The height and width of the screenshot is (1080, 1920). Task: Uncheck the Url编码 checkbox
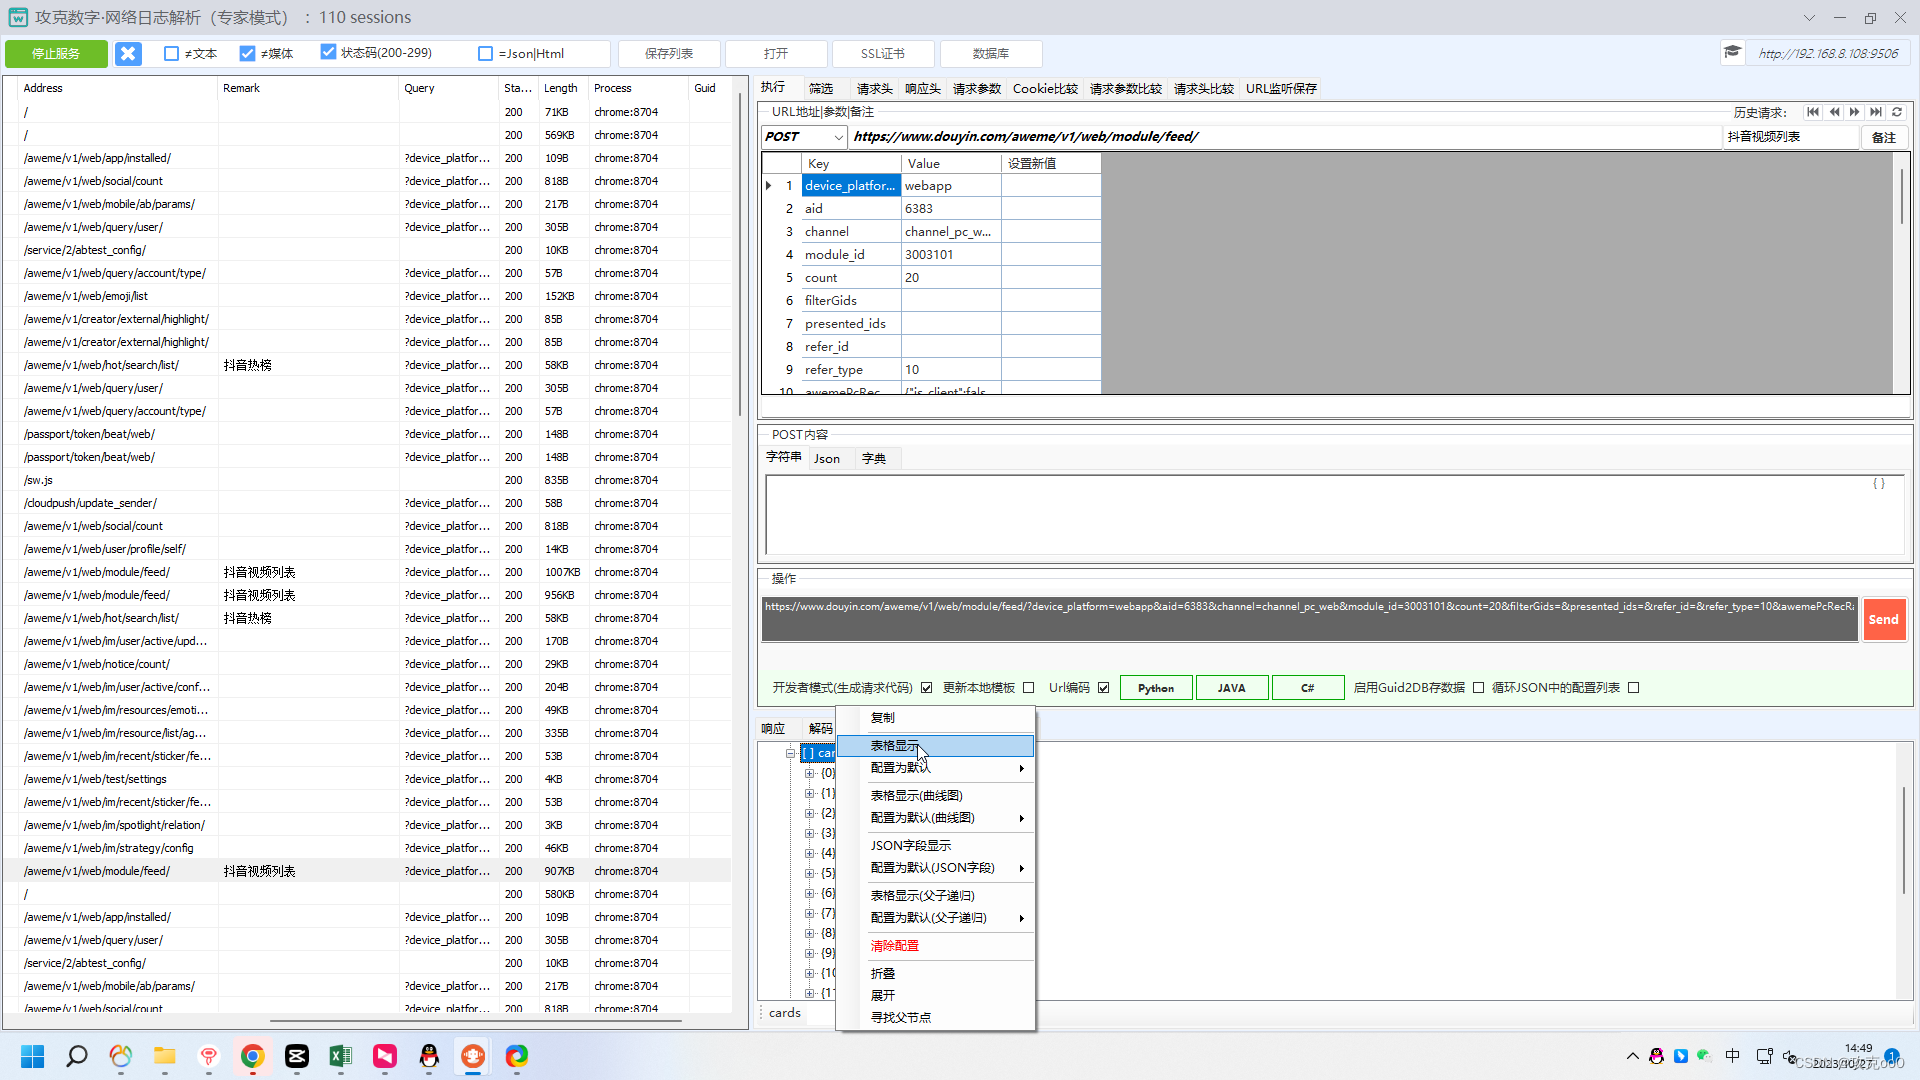[1104, 688]
